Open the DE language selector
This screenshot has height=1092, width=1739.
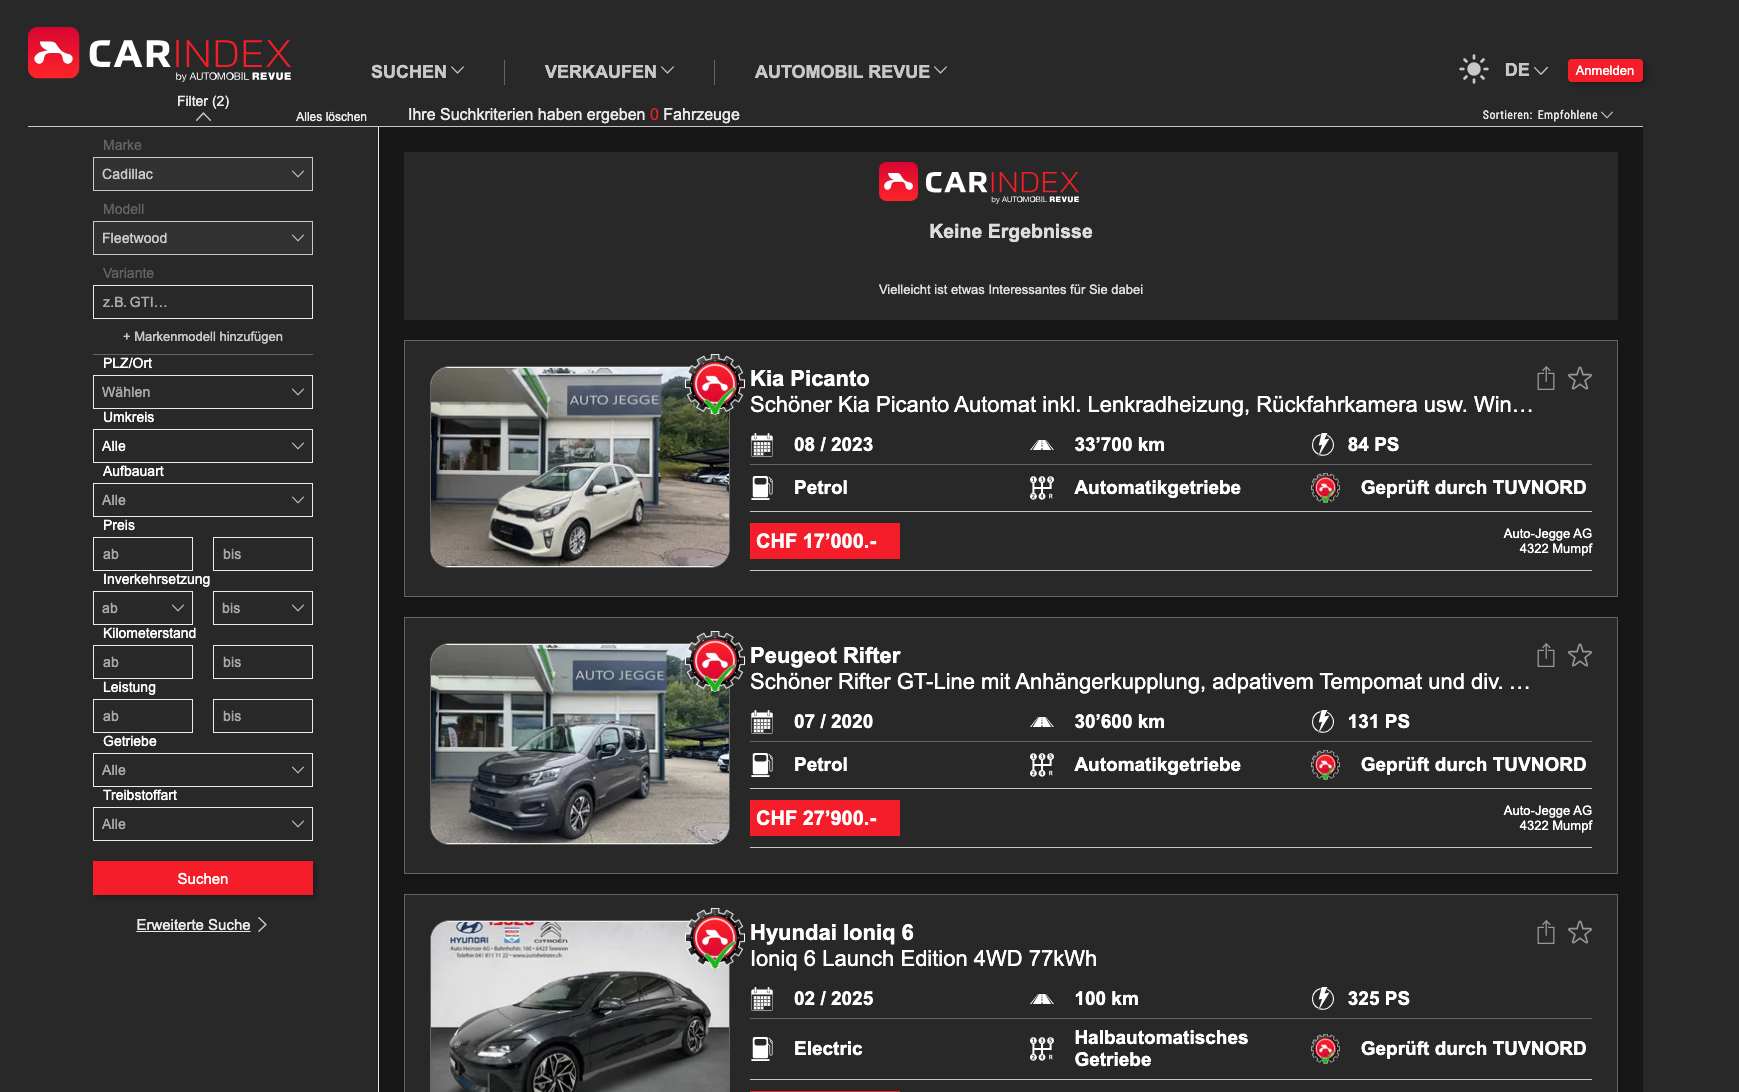(x=1526, y=70)
